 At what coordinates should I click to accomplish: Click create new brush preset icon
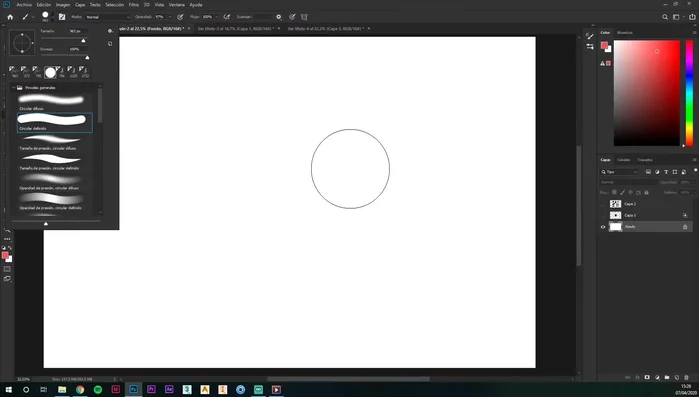110,44
